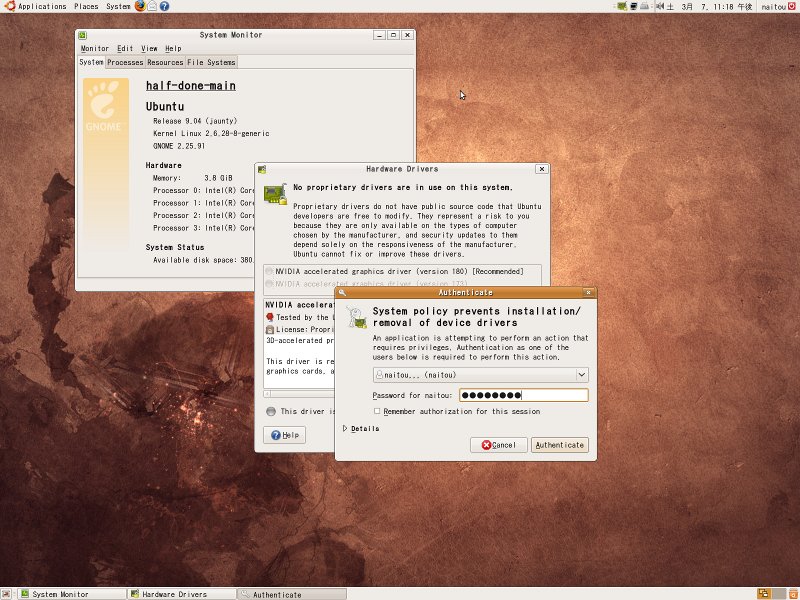Open the Help menu in System Monitor
Screen dimensions: 800x600
point(173,48)
